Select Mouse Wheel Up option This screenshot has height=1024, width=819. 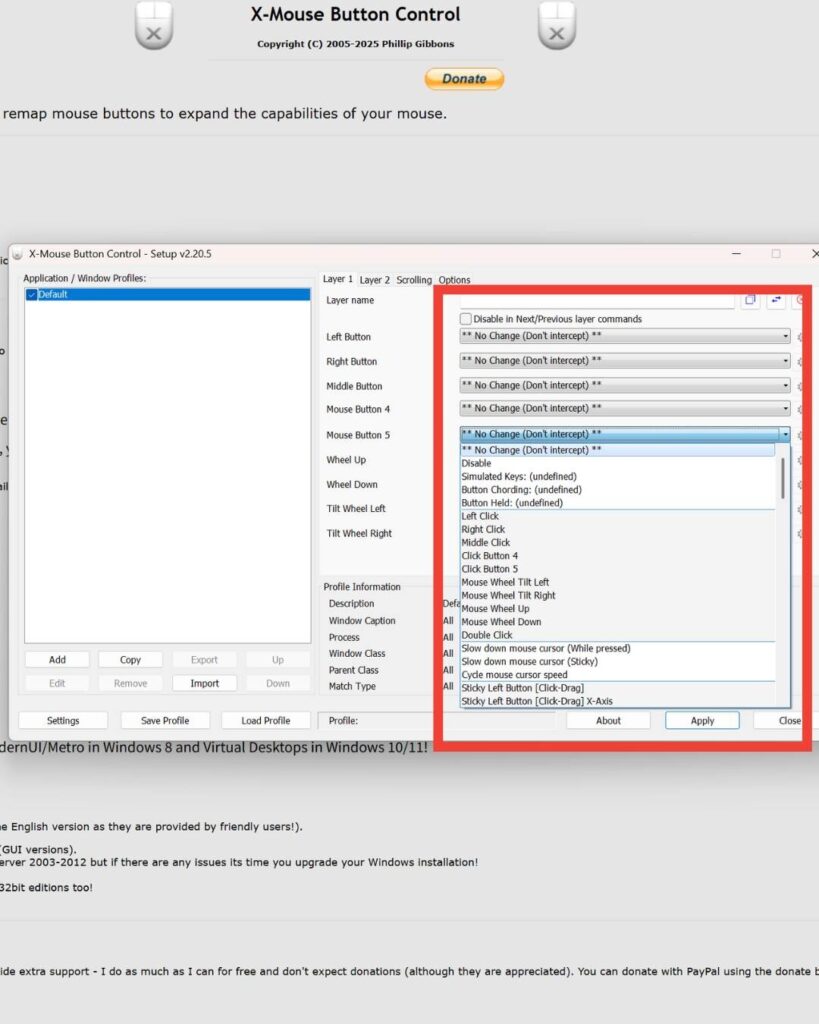[617, 609]
